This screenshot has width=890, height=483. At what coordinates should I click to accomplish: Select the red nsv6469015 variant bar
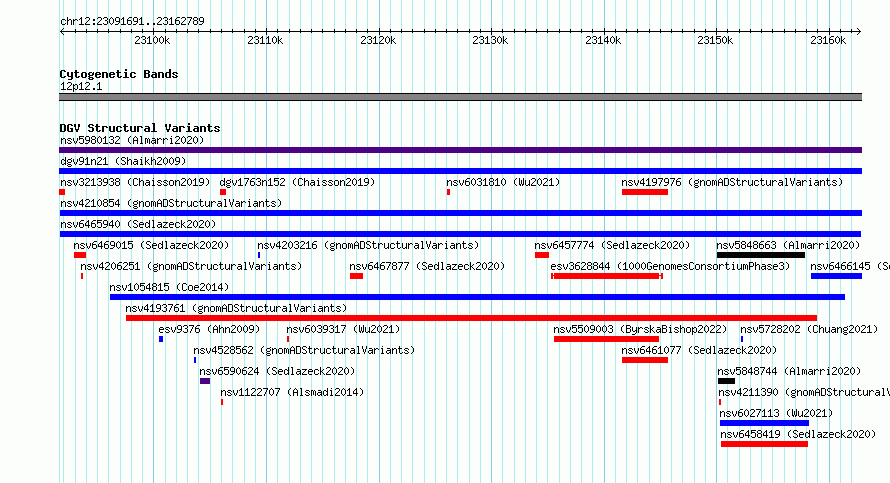coord(80,255)
